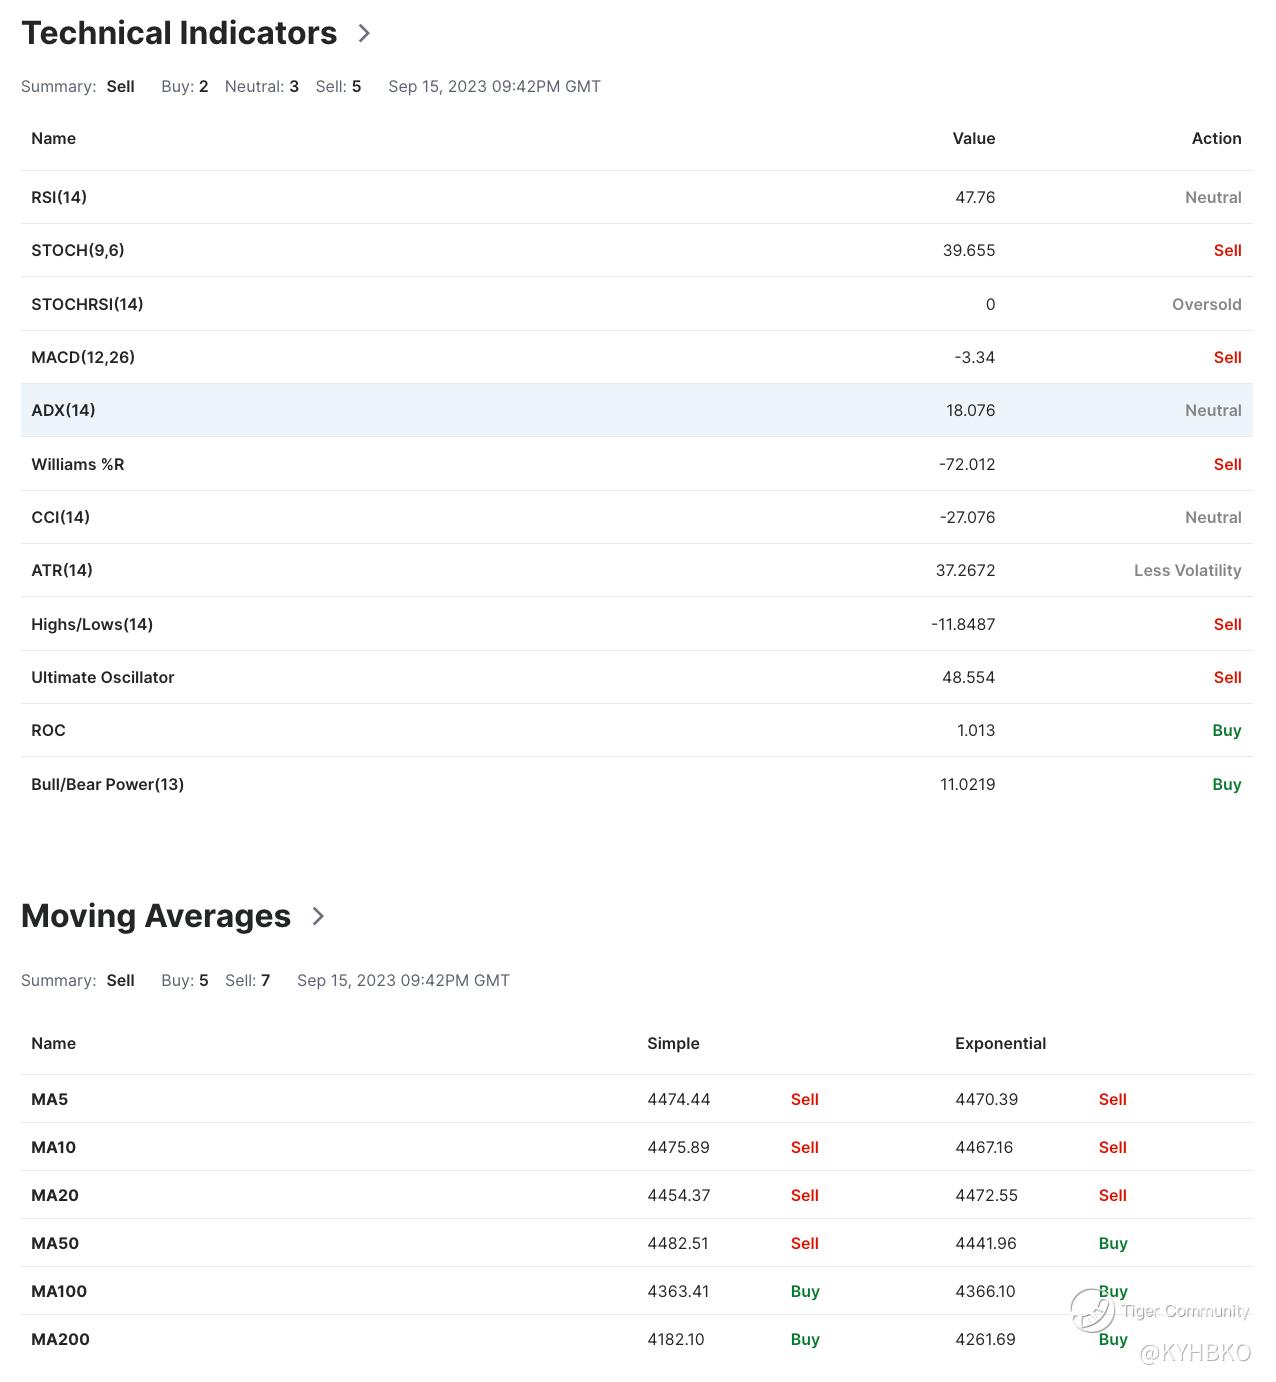Expand Moving Averages chevron arrow
1276x1382 pixels.
[x=318, y=916]
